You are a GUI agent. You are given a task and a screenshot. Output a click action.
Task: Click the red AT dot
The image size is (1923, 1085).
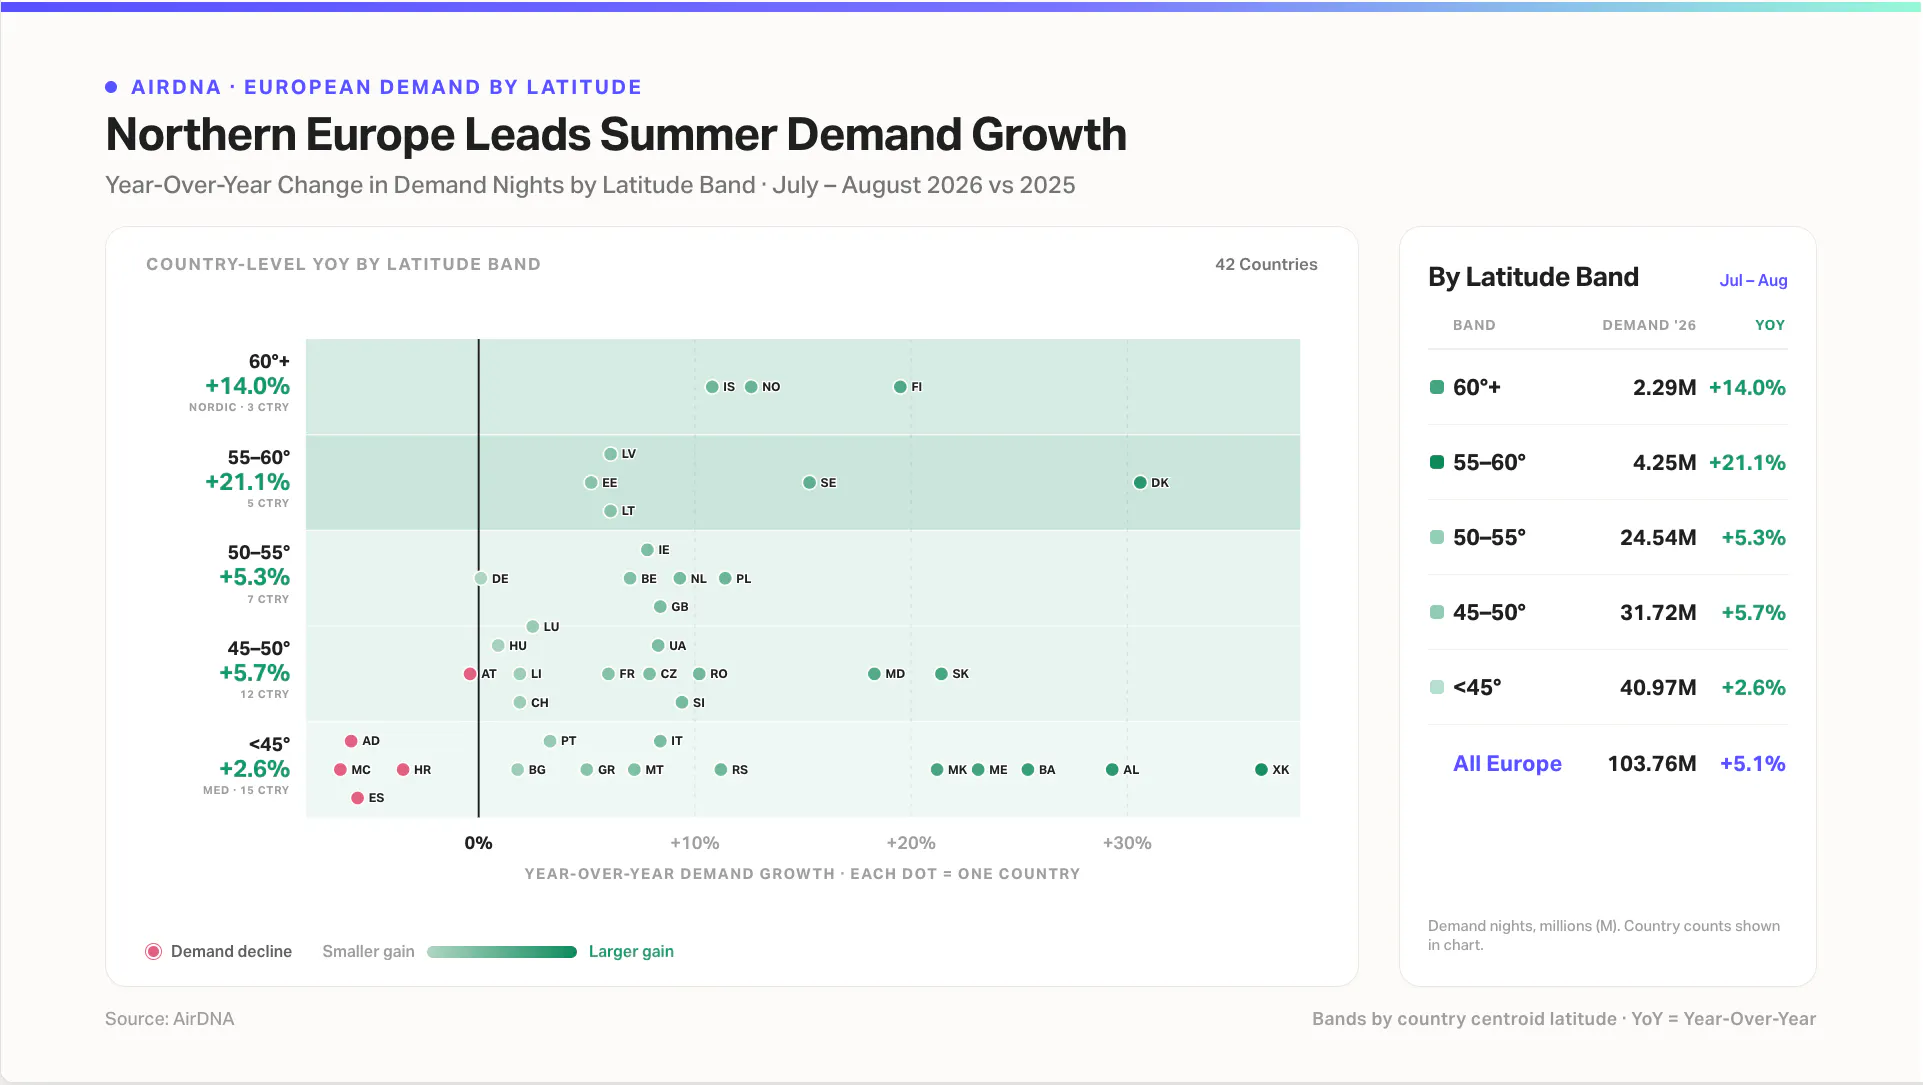point(470,673)
